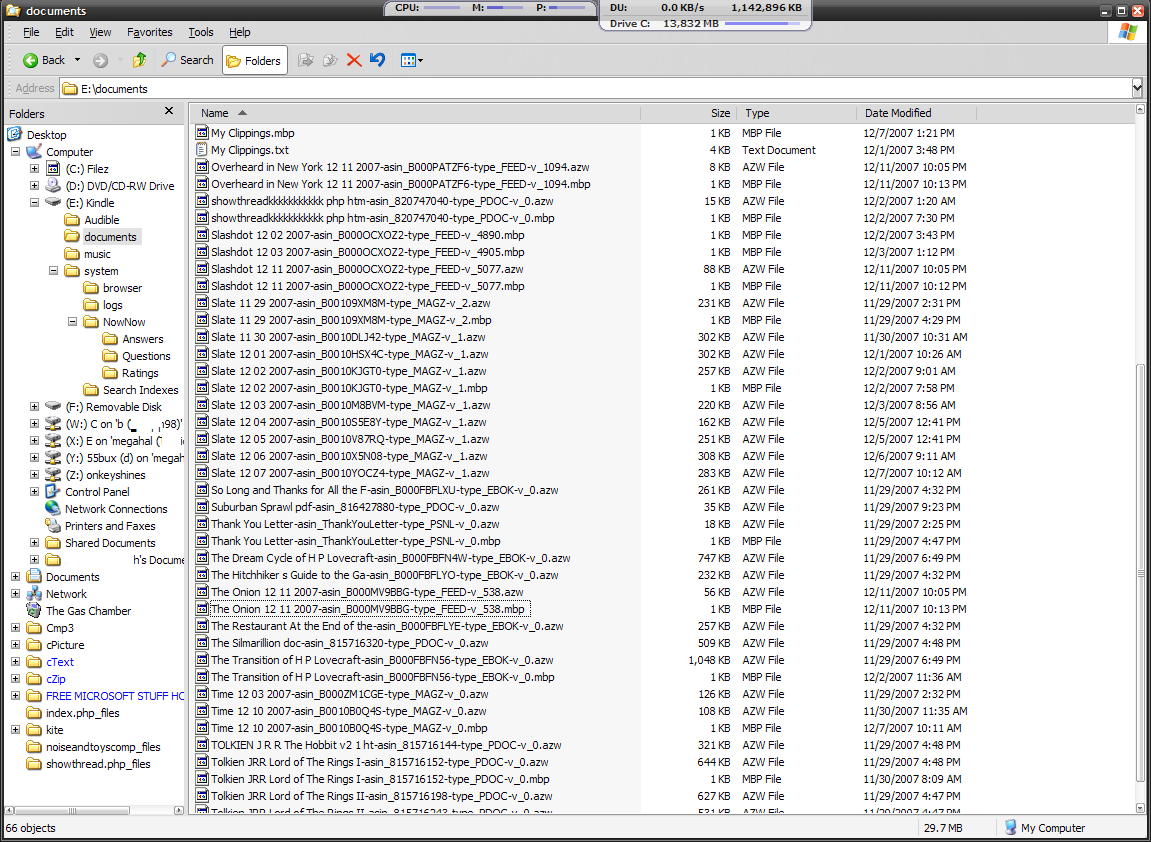Select the Ratings folder icon in tree

pyautogui.click(x=110, y=373)
